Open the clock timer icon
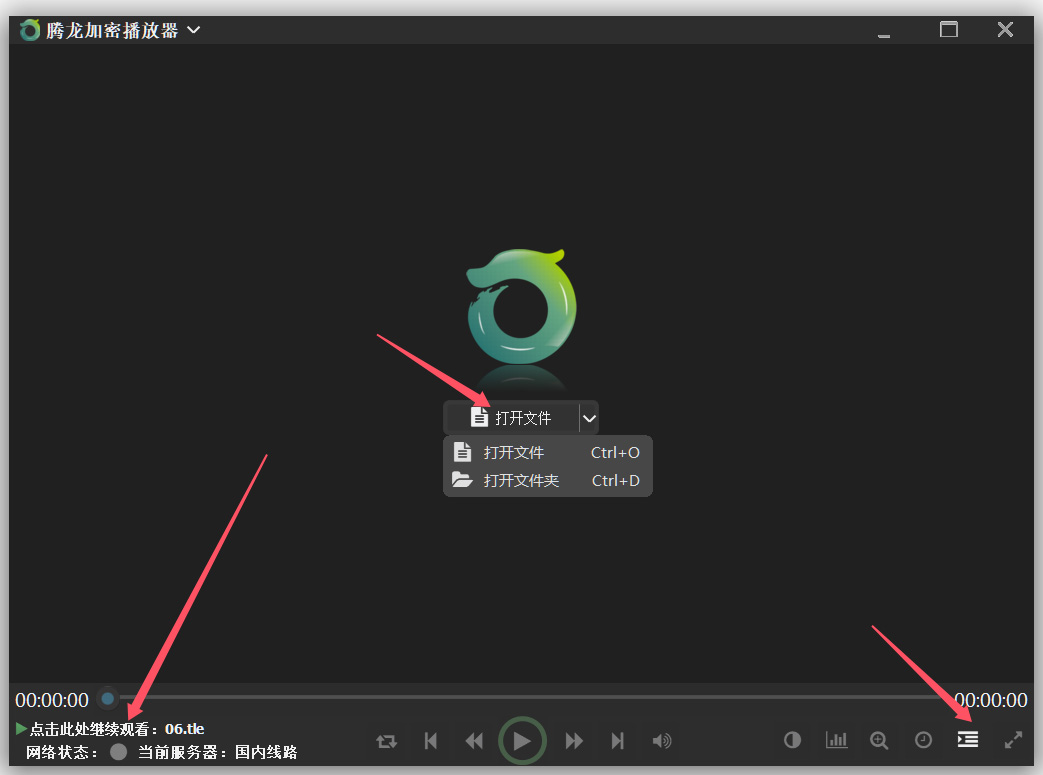This screenshot has height=775, width=1043. (x=923, y=740)
